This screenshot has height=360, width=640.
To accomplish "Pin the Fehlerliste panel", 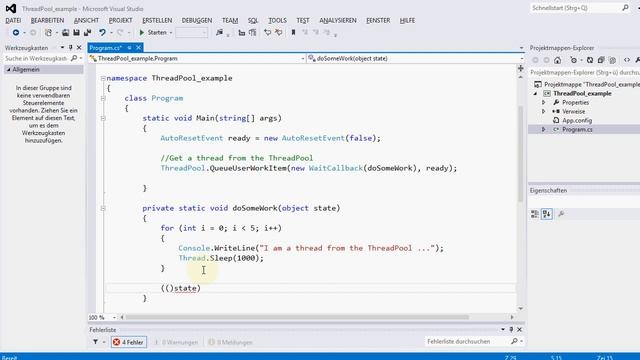I will coord(511,329).
